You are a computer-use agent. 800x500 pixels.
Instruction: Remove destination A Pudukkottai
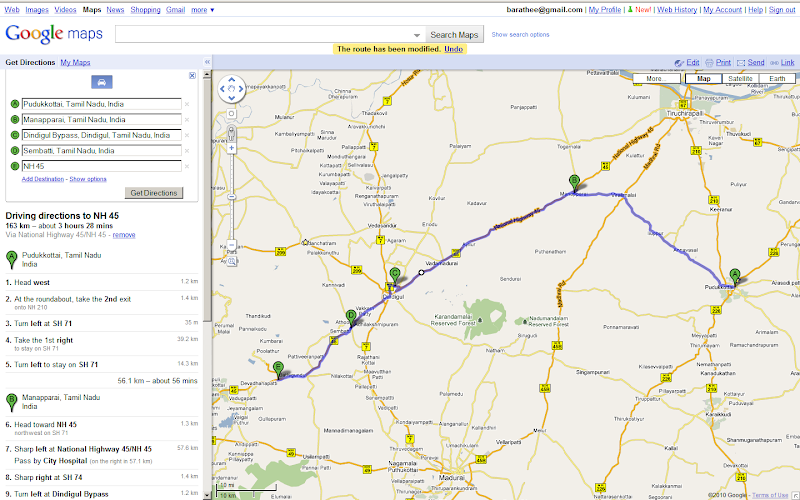[x=187, y=104]
